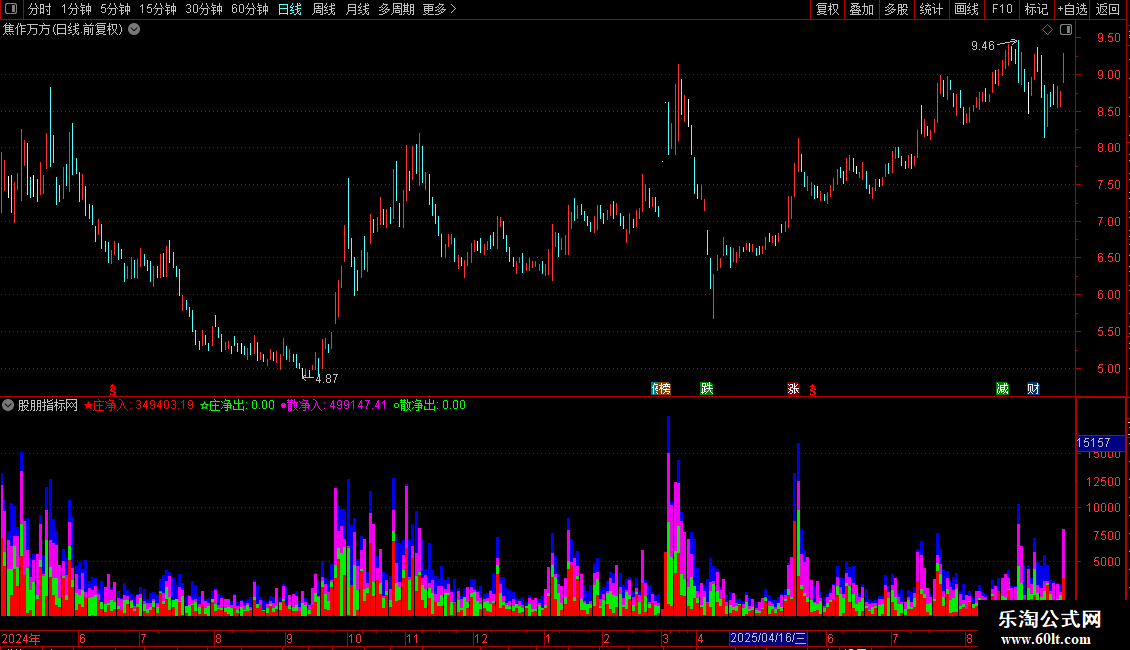Screen dimensions: 1130x650
Task: Switch to 分时 intraday chart tab
Action: [x=40, y=9]
